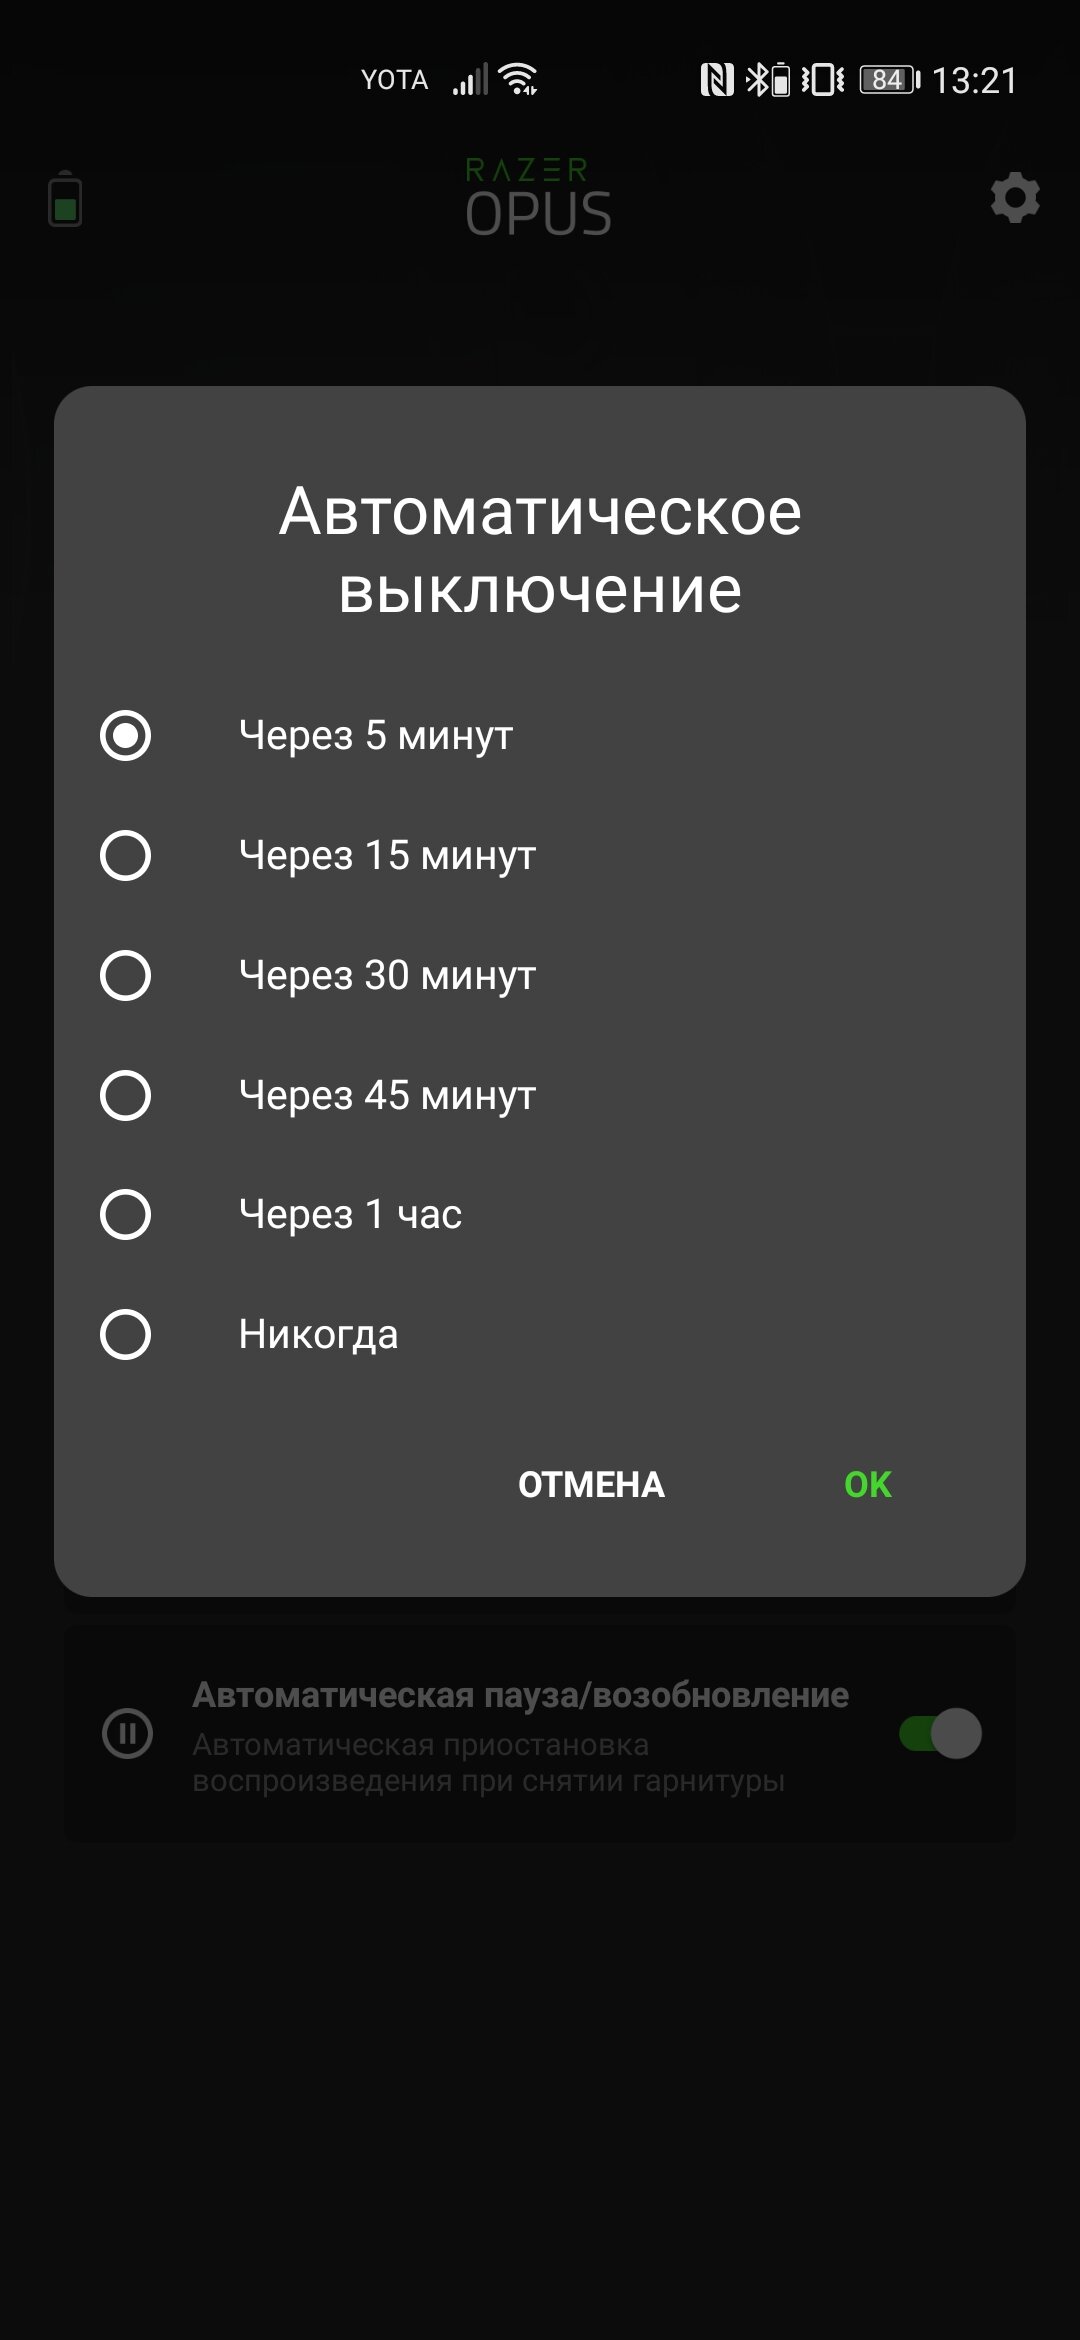The width and height of the screenshot is (1080, 2340).
Task: Select the Через 5 минут radio button
Action: point(125,736)
